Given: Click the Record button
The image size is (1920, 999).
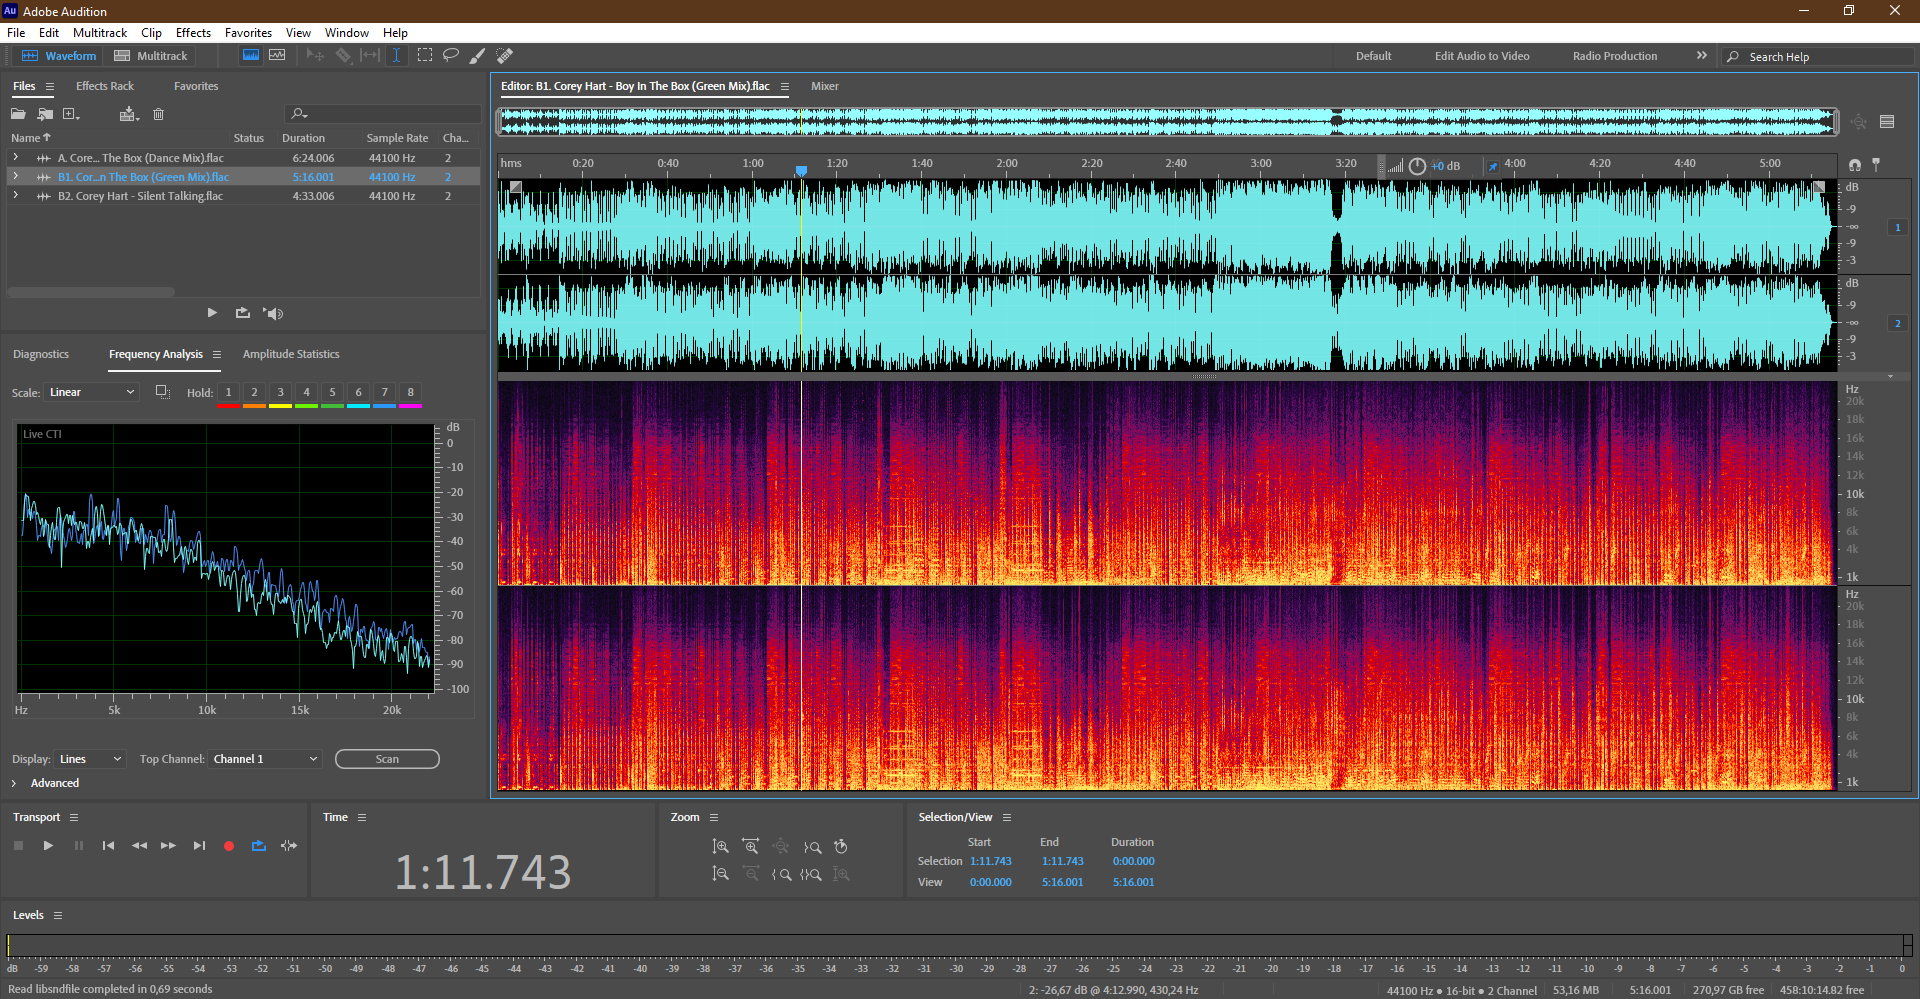Looking at the screenshot, I should [229, 846].
